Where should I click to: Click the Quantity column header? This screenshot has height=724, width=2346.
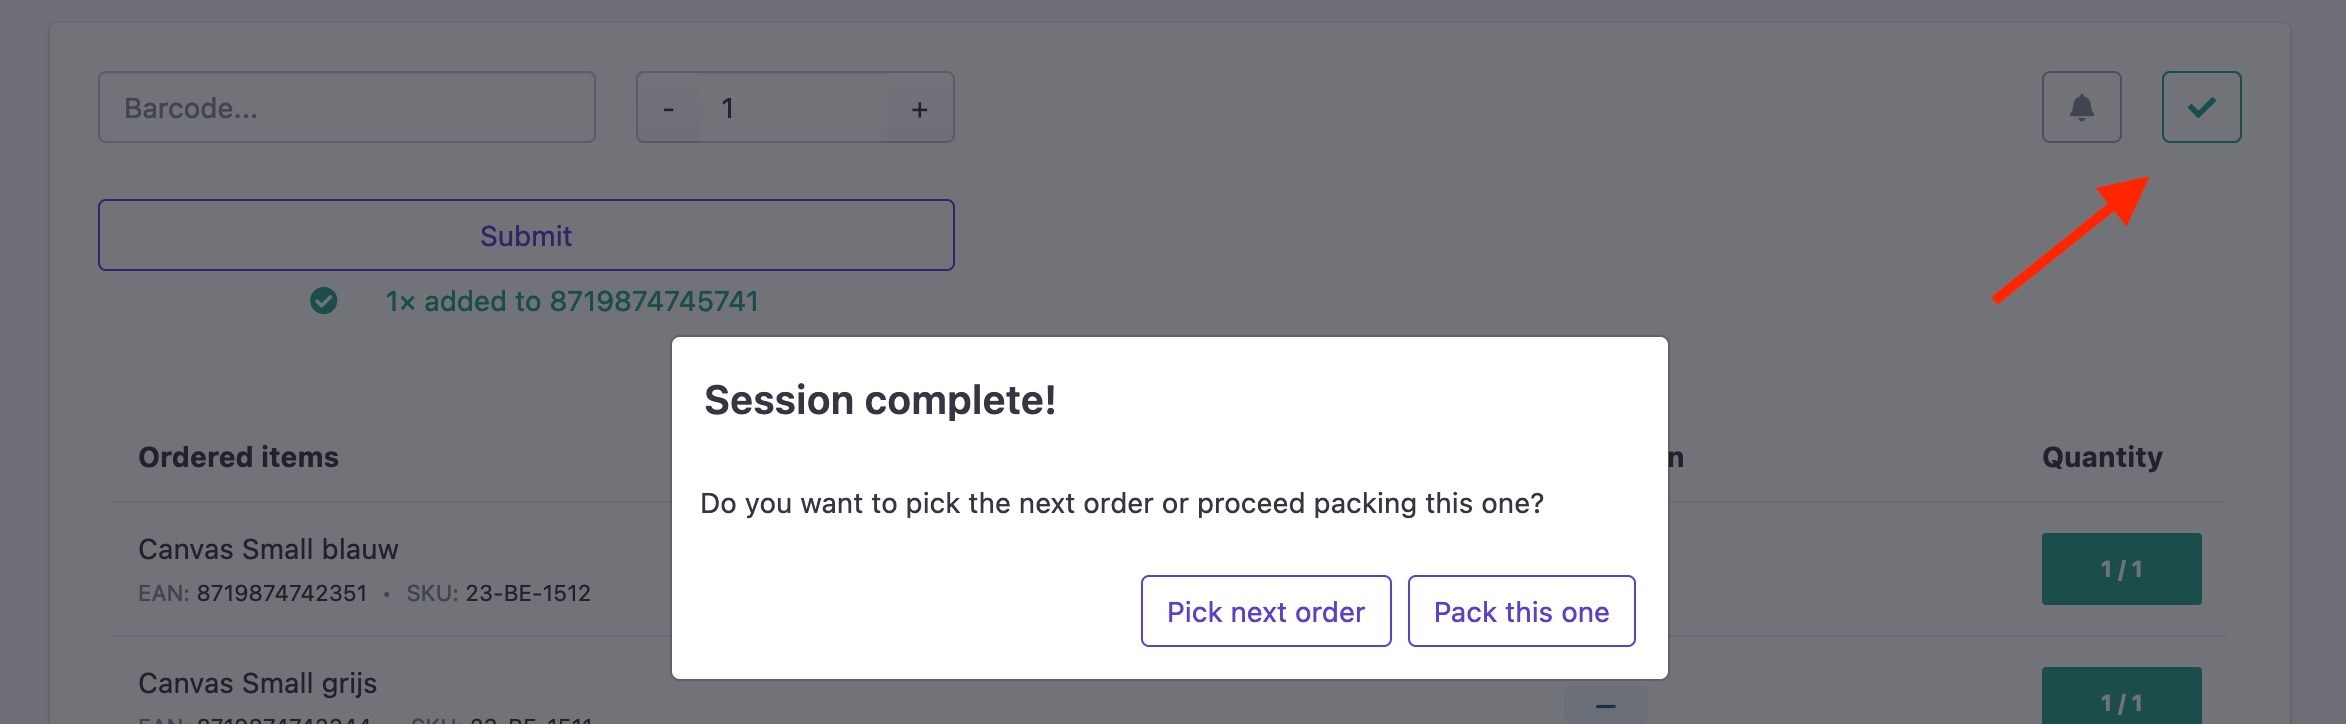pyautogui.click(x=2102, y=457)
